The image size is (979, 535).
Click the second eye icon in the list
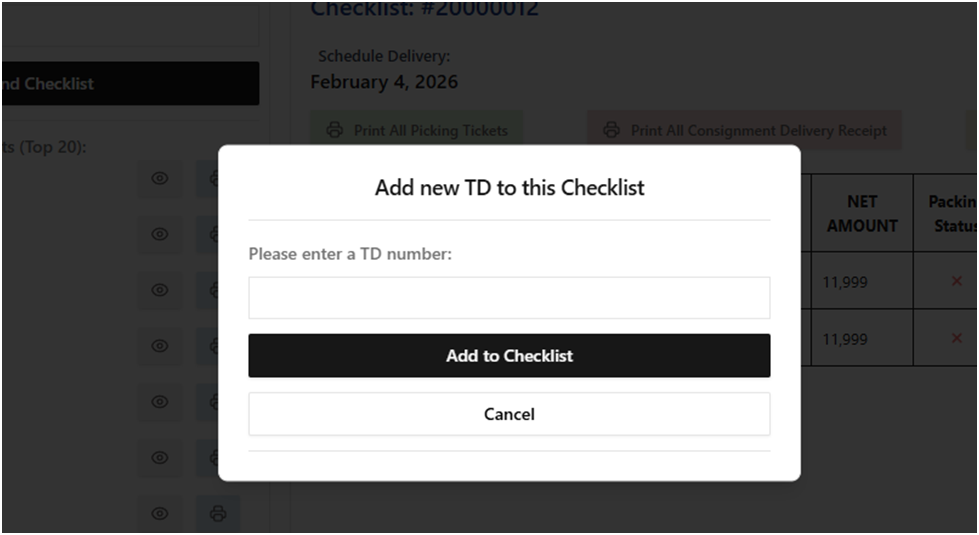point(160,234)
